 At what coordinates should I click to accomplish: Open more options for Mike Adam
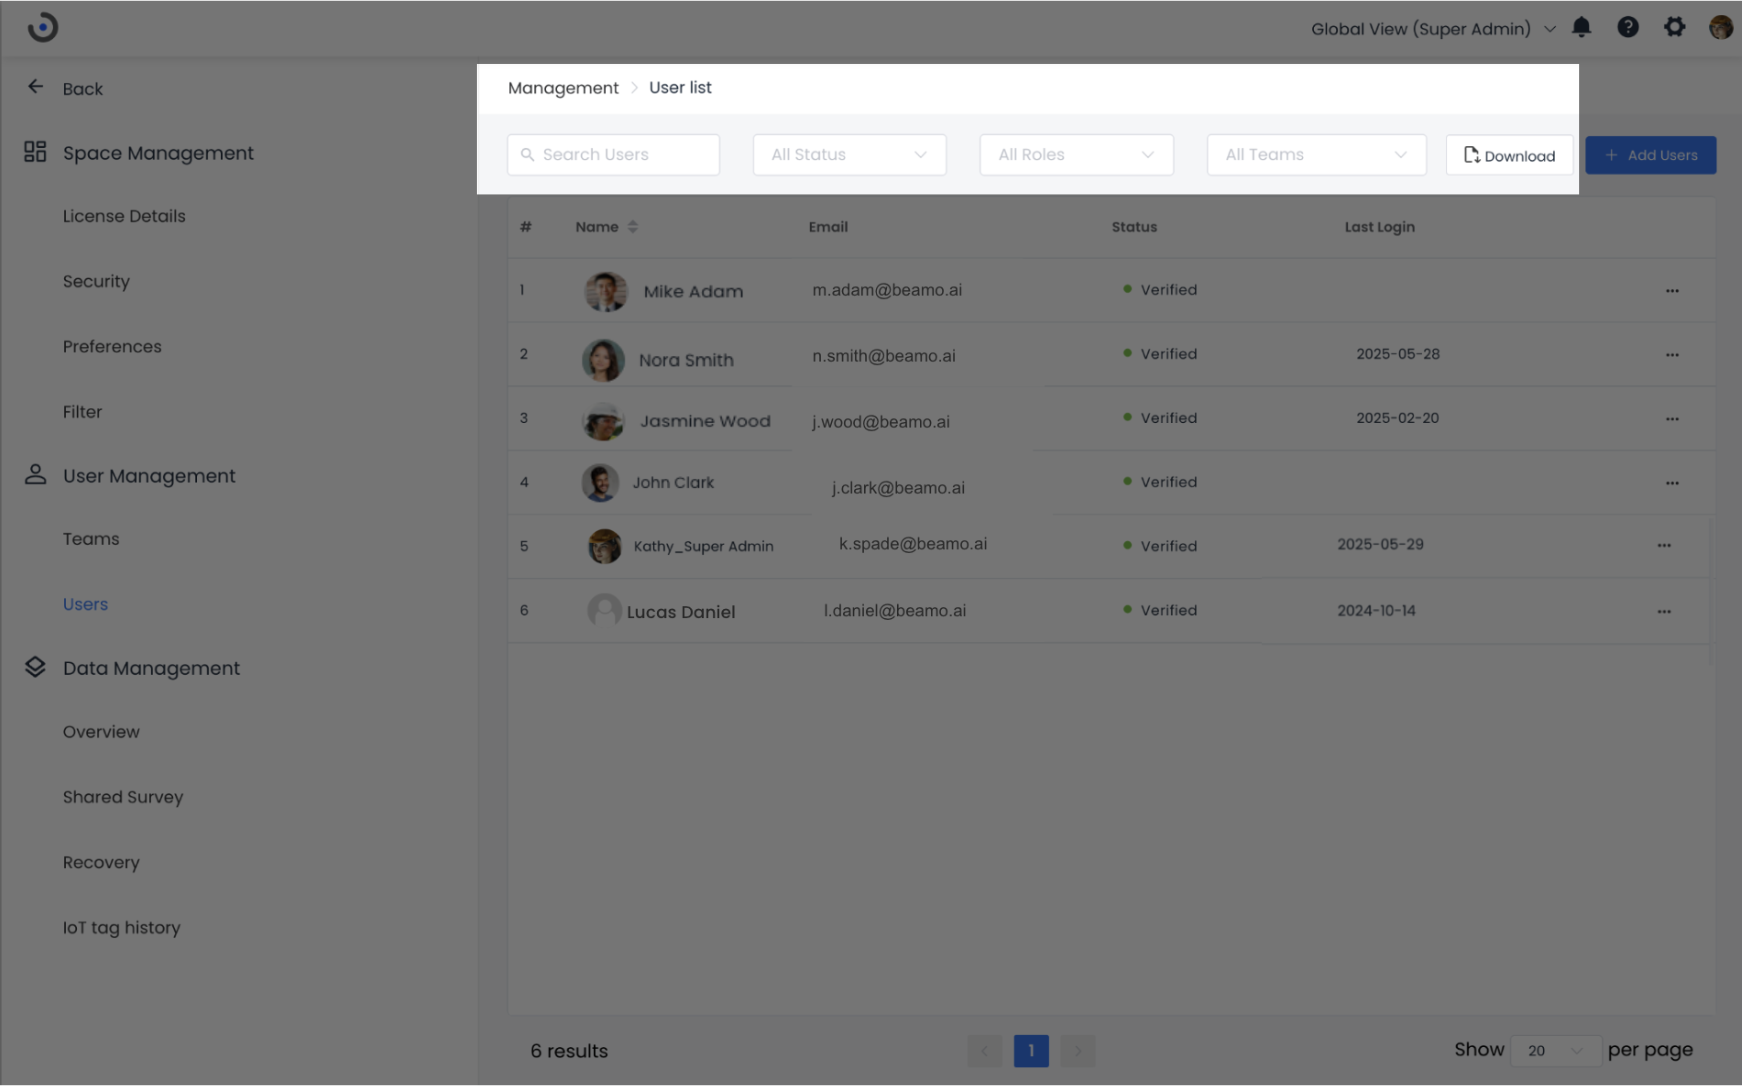(x=1672, y=291)
